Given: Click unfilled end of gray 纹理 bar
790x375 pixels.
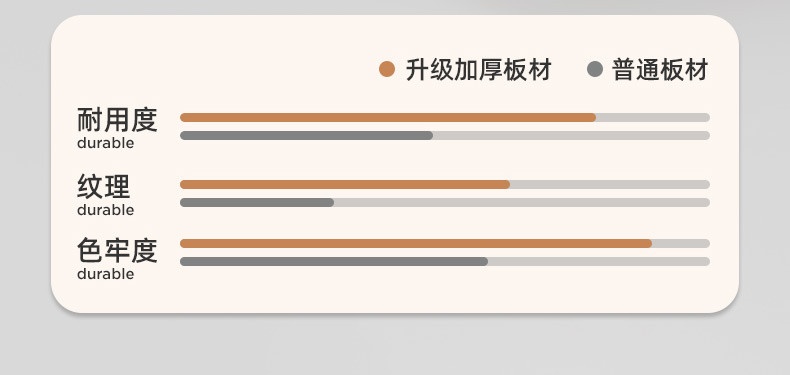Looking at the screenshot, I should point(522,203).
